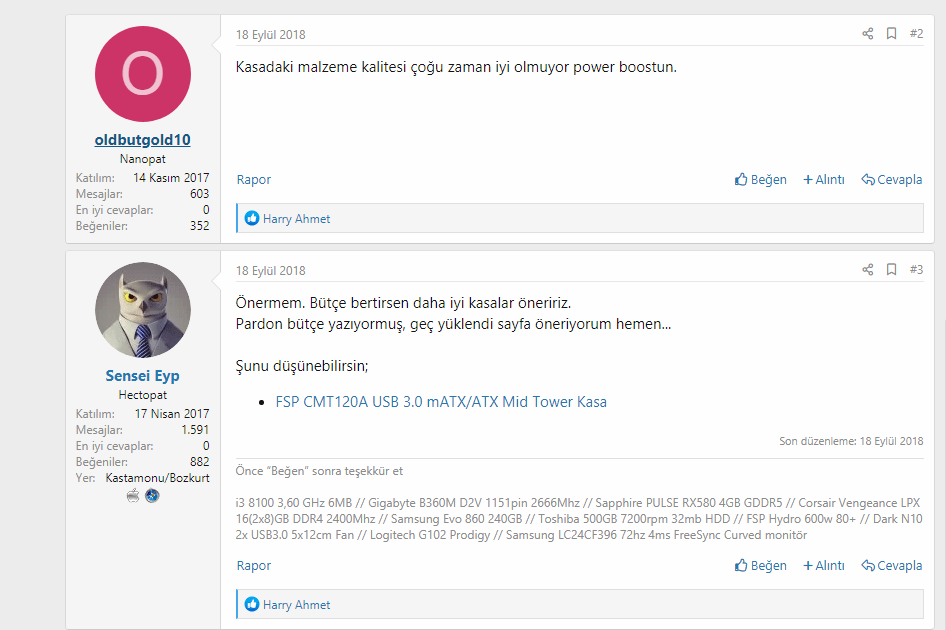
Task: Share post #2 via share icon
Action: (x=868, y=34)
